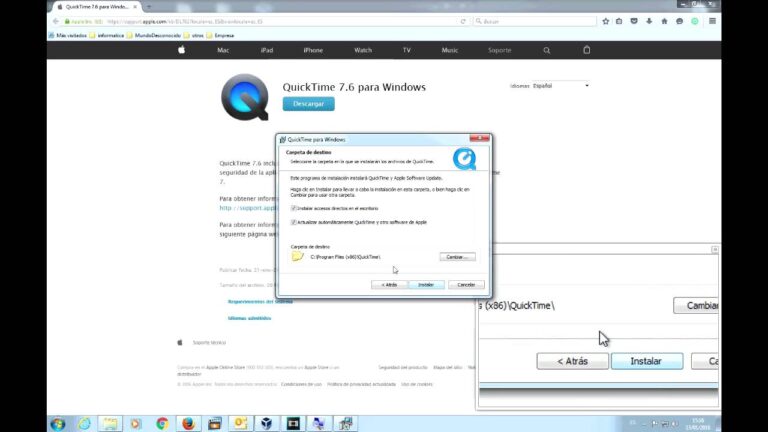Toggle 'Actualizar automáticamente QuickTime' checkbox

click(x=293, y=222)
